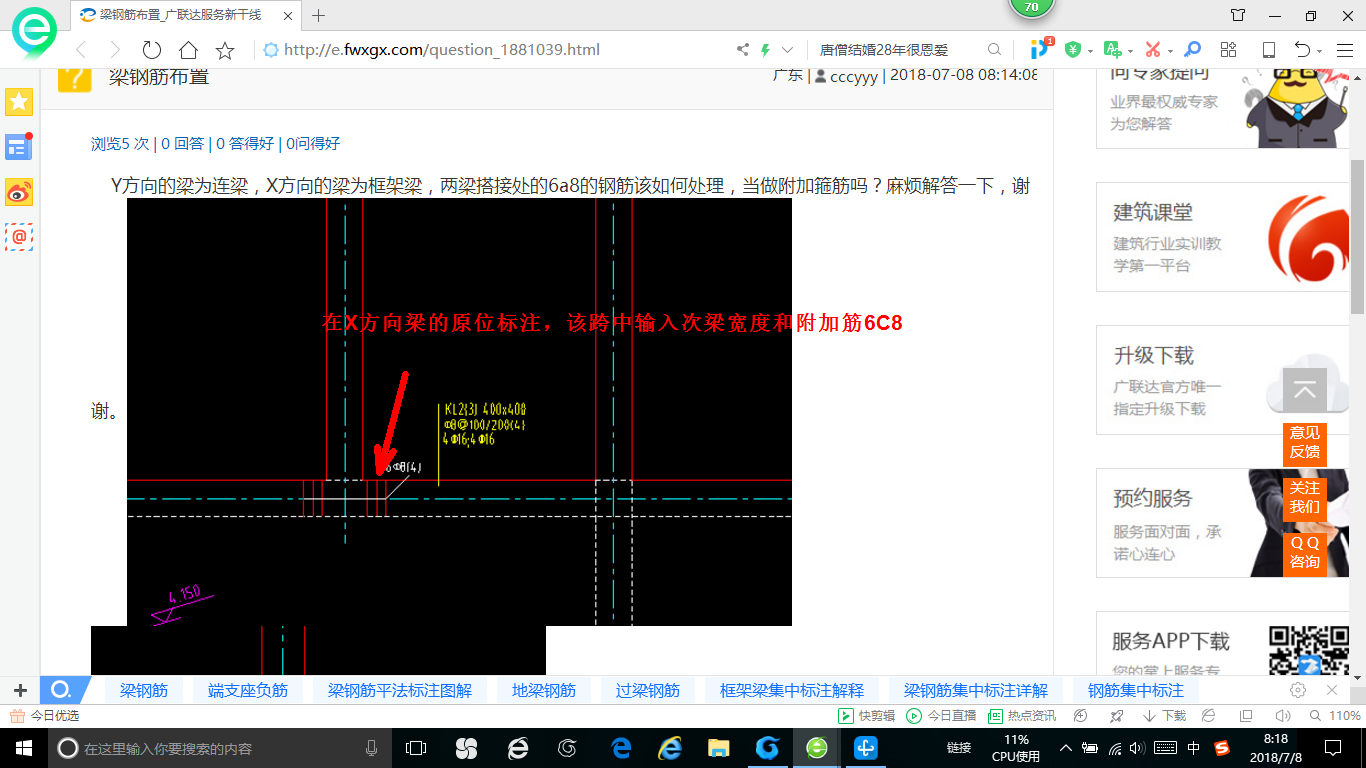1366x768 pixels.
Task: Click the 110% zoom level control
Action: pos(1335,716)
